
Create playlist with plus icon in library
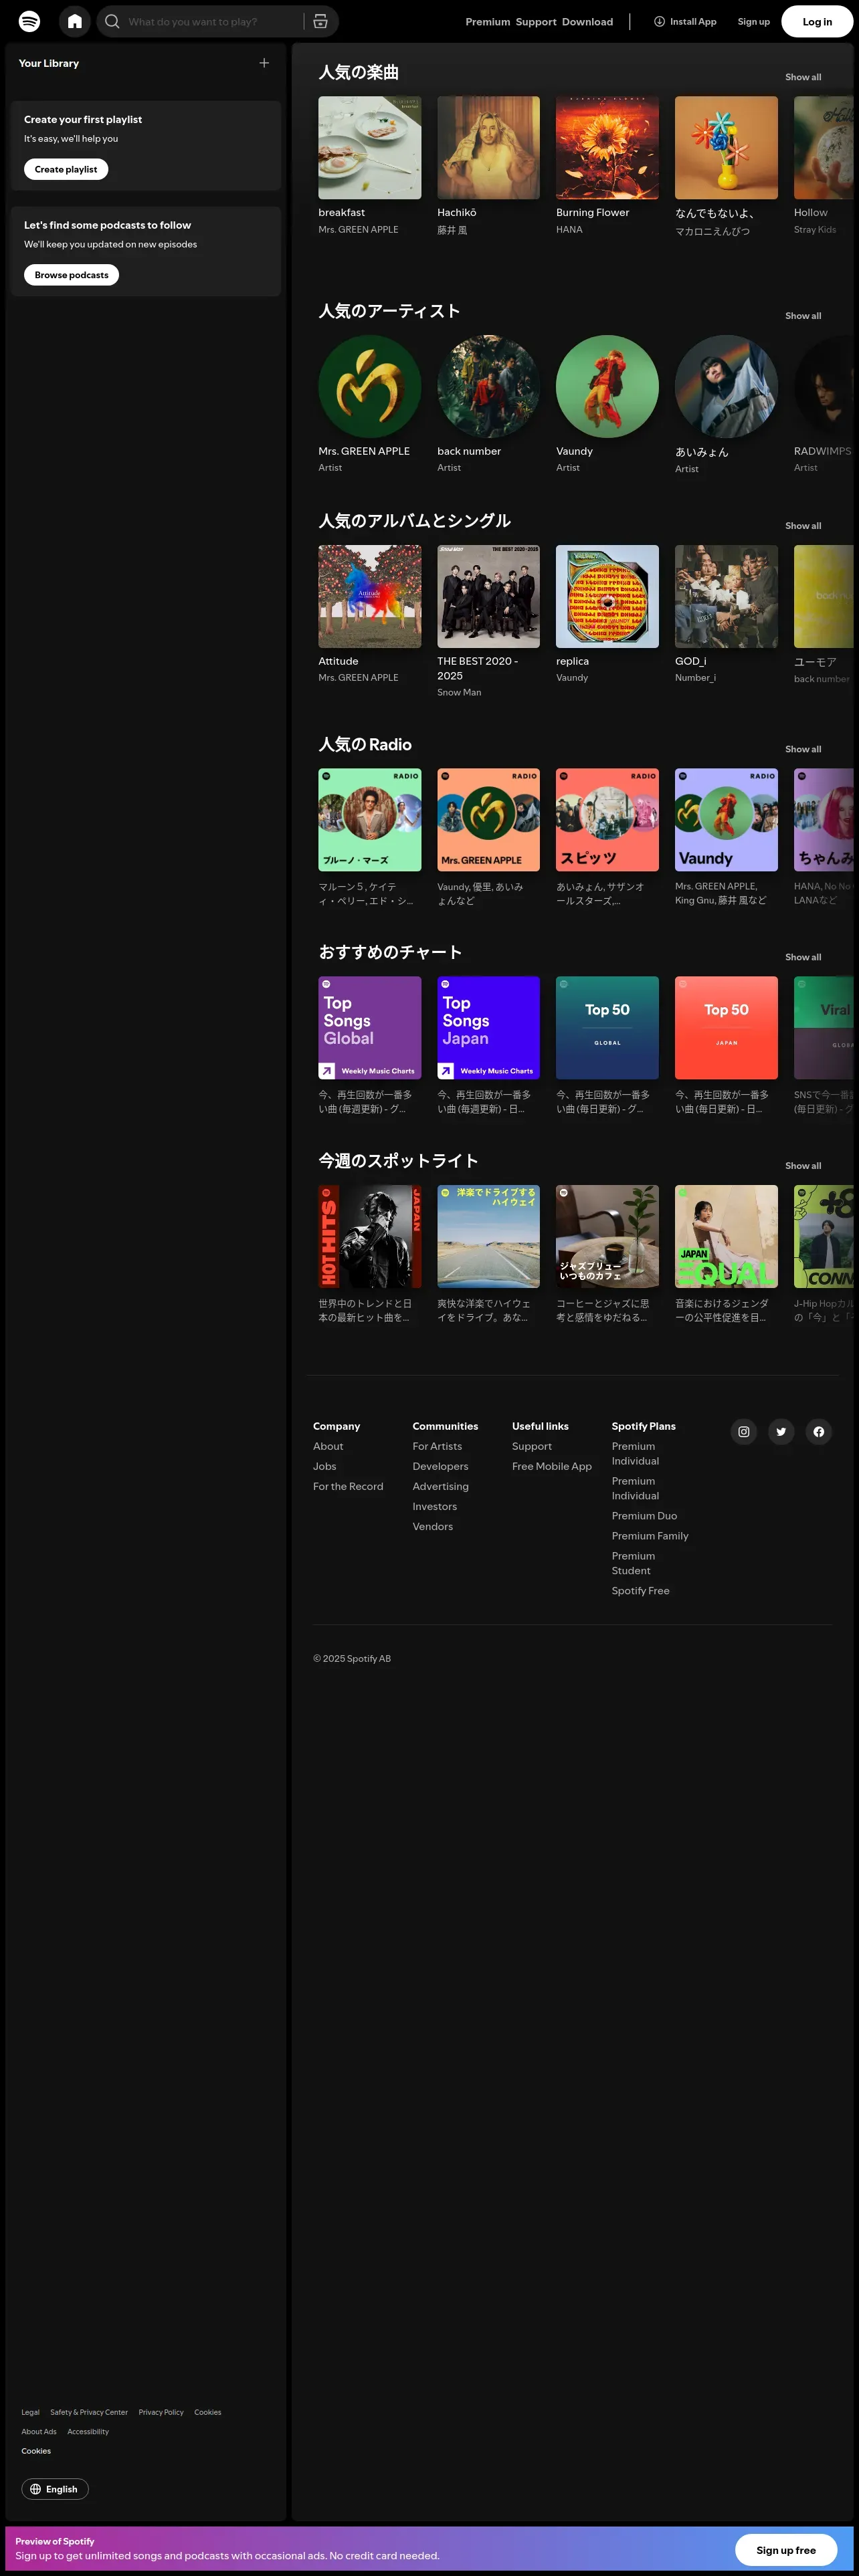point(264,63)
